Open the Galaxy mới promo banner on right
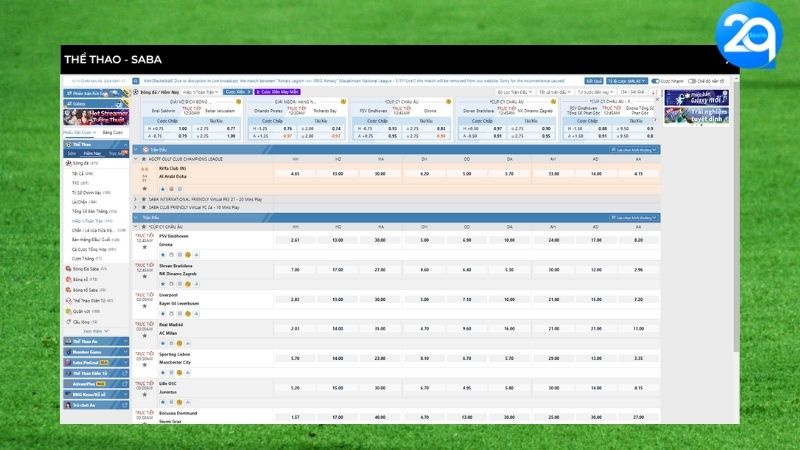The image size is (800, 450). [696, 98]
